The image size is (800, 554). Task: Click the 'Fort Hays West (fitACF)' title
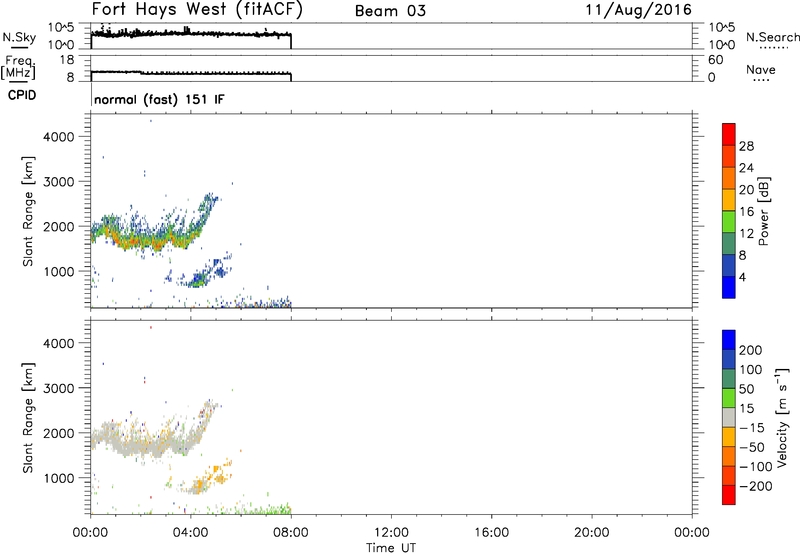[x=197, y=9]
